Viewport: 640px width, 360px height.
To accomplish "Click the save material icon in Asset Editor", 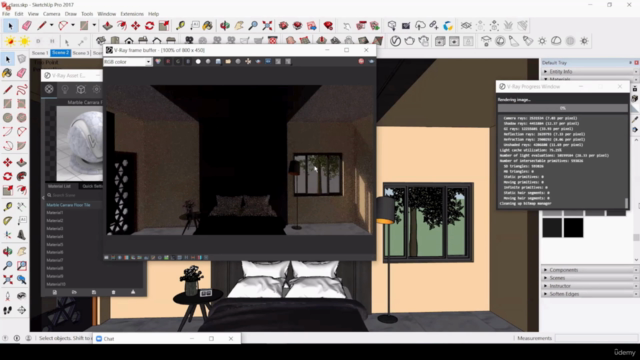I will point(94,292).
